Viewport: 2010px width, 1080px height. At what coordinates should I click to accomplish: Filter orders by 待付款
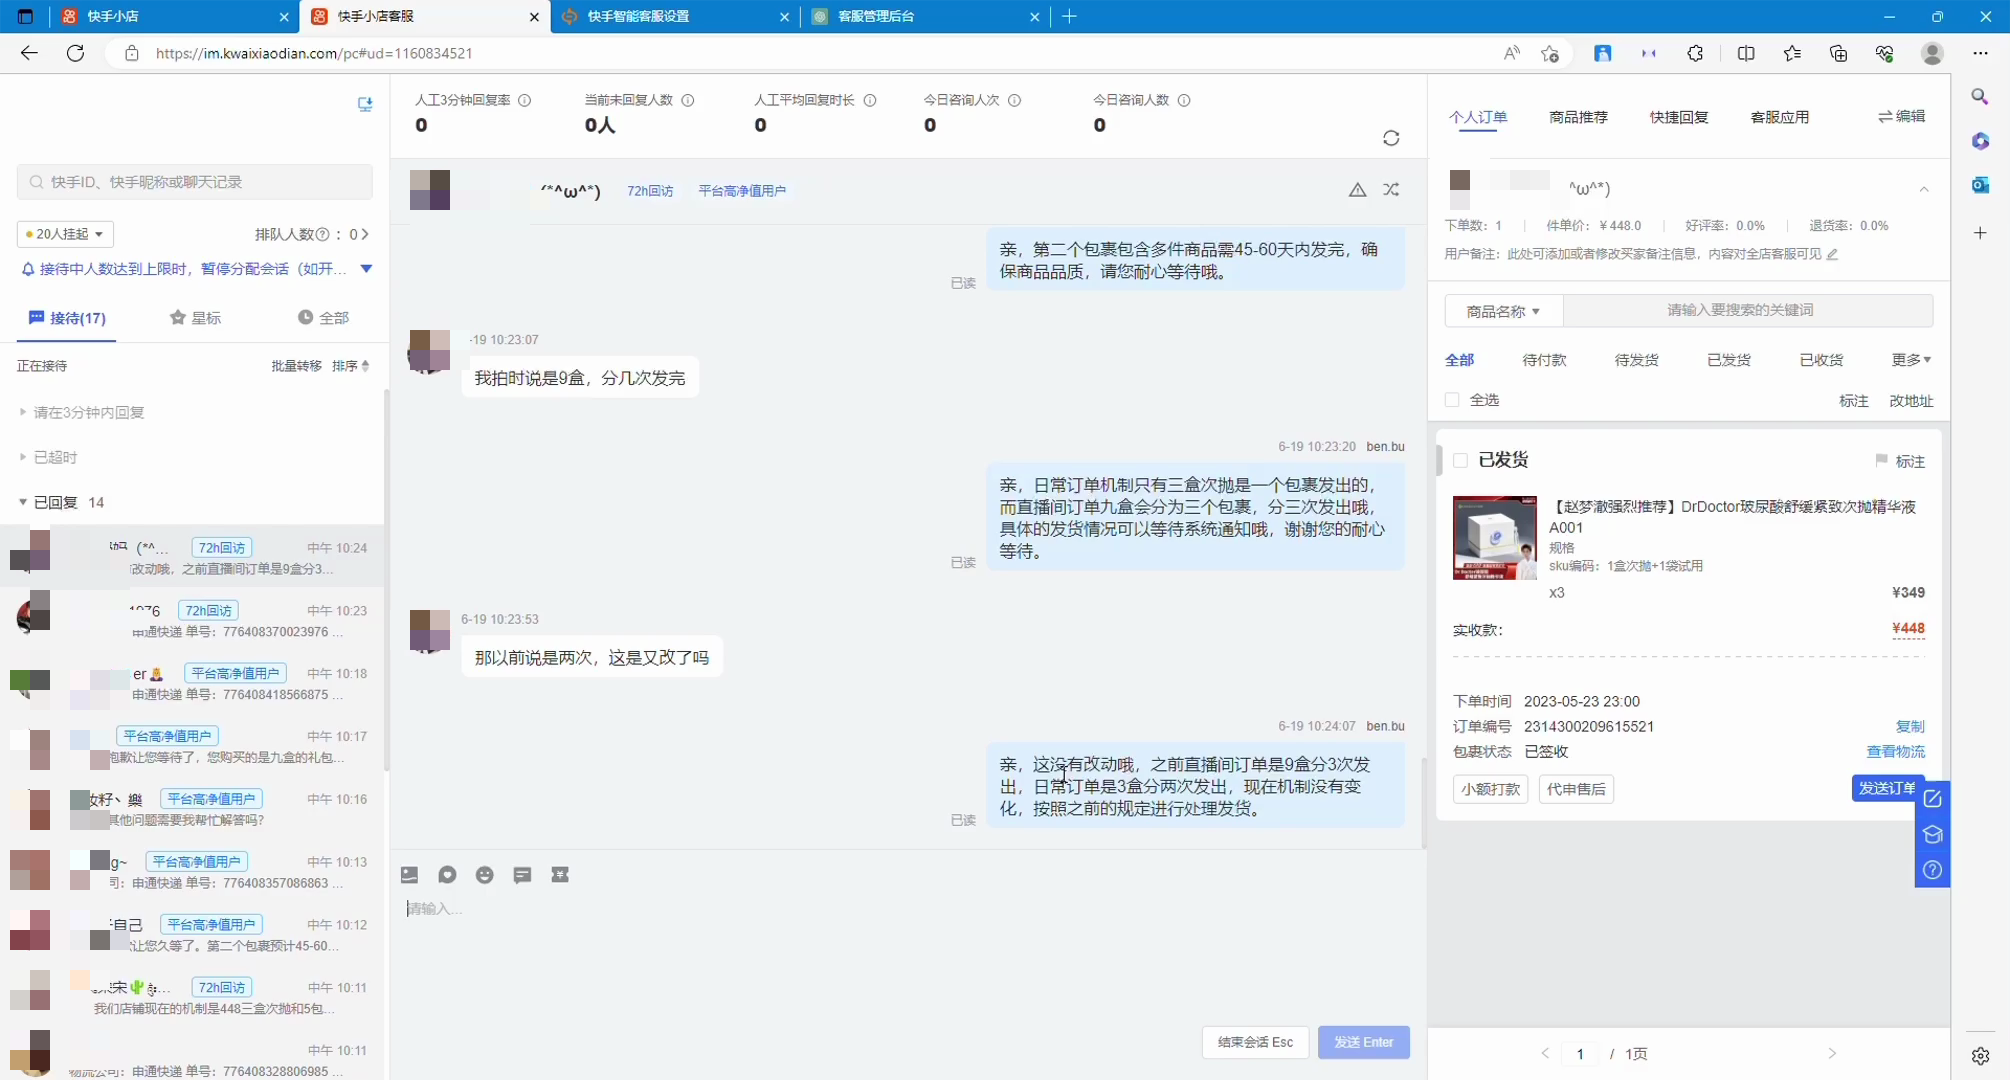tap(1544, 360)
